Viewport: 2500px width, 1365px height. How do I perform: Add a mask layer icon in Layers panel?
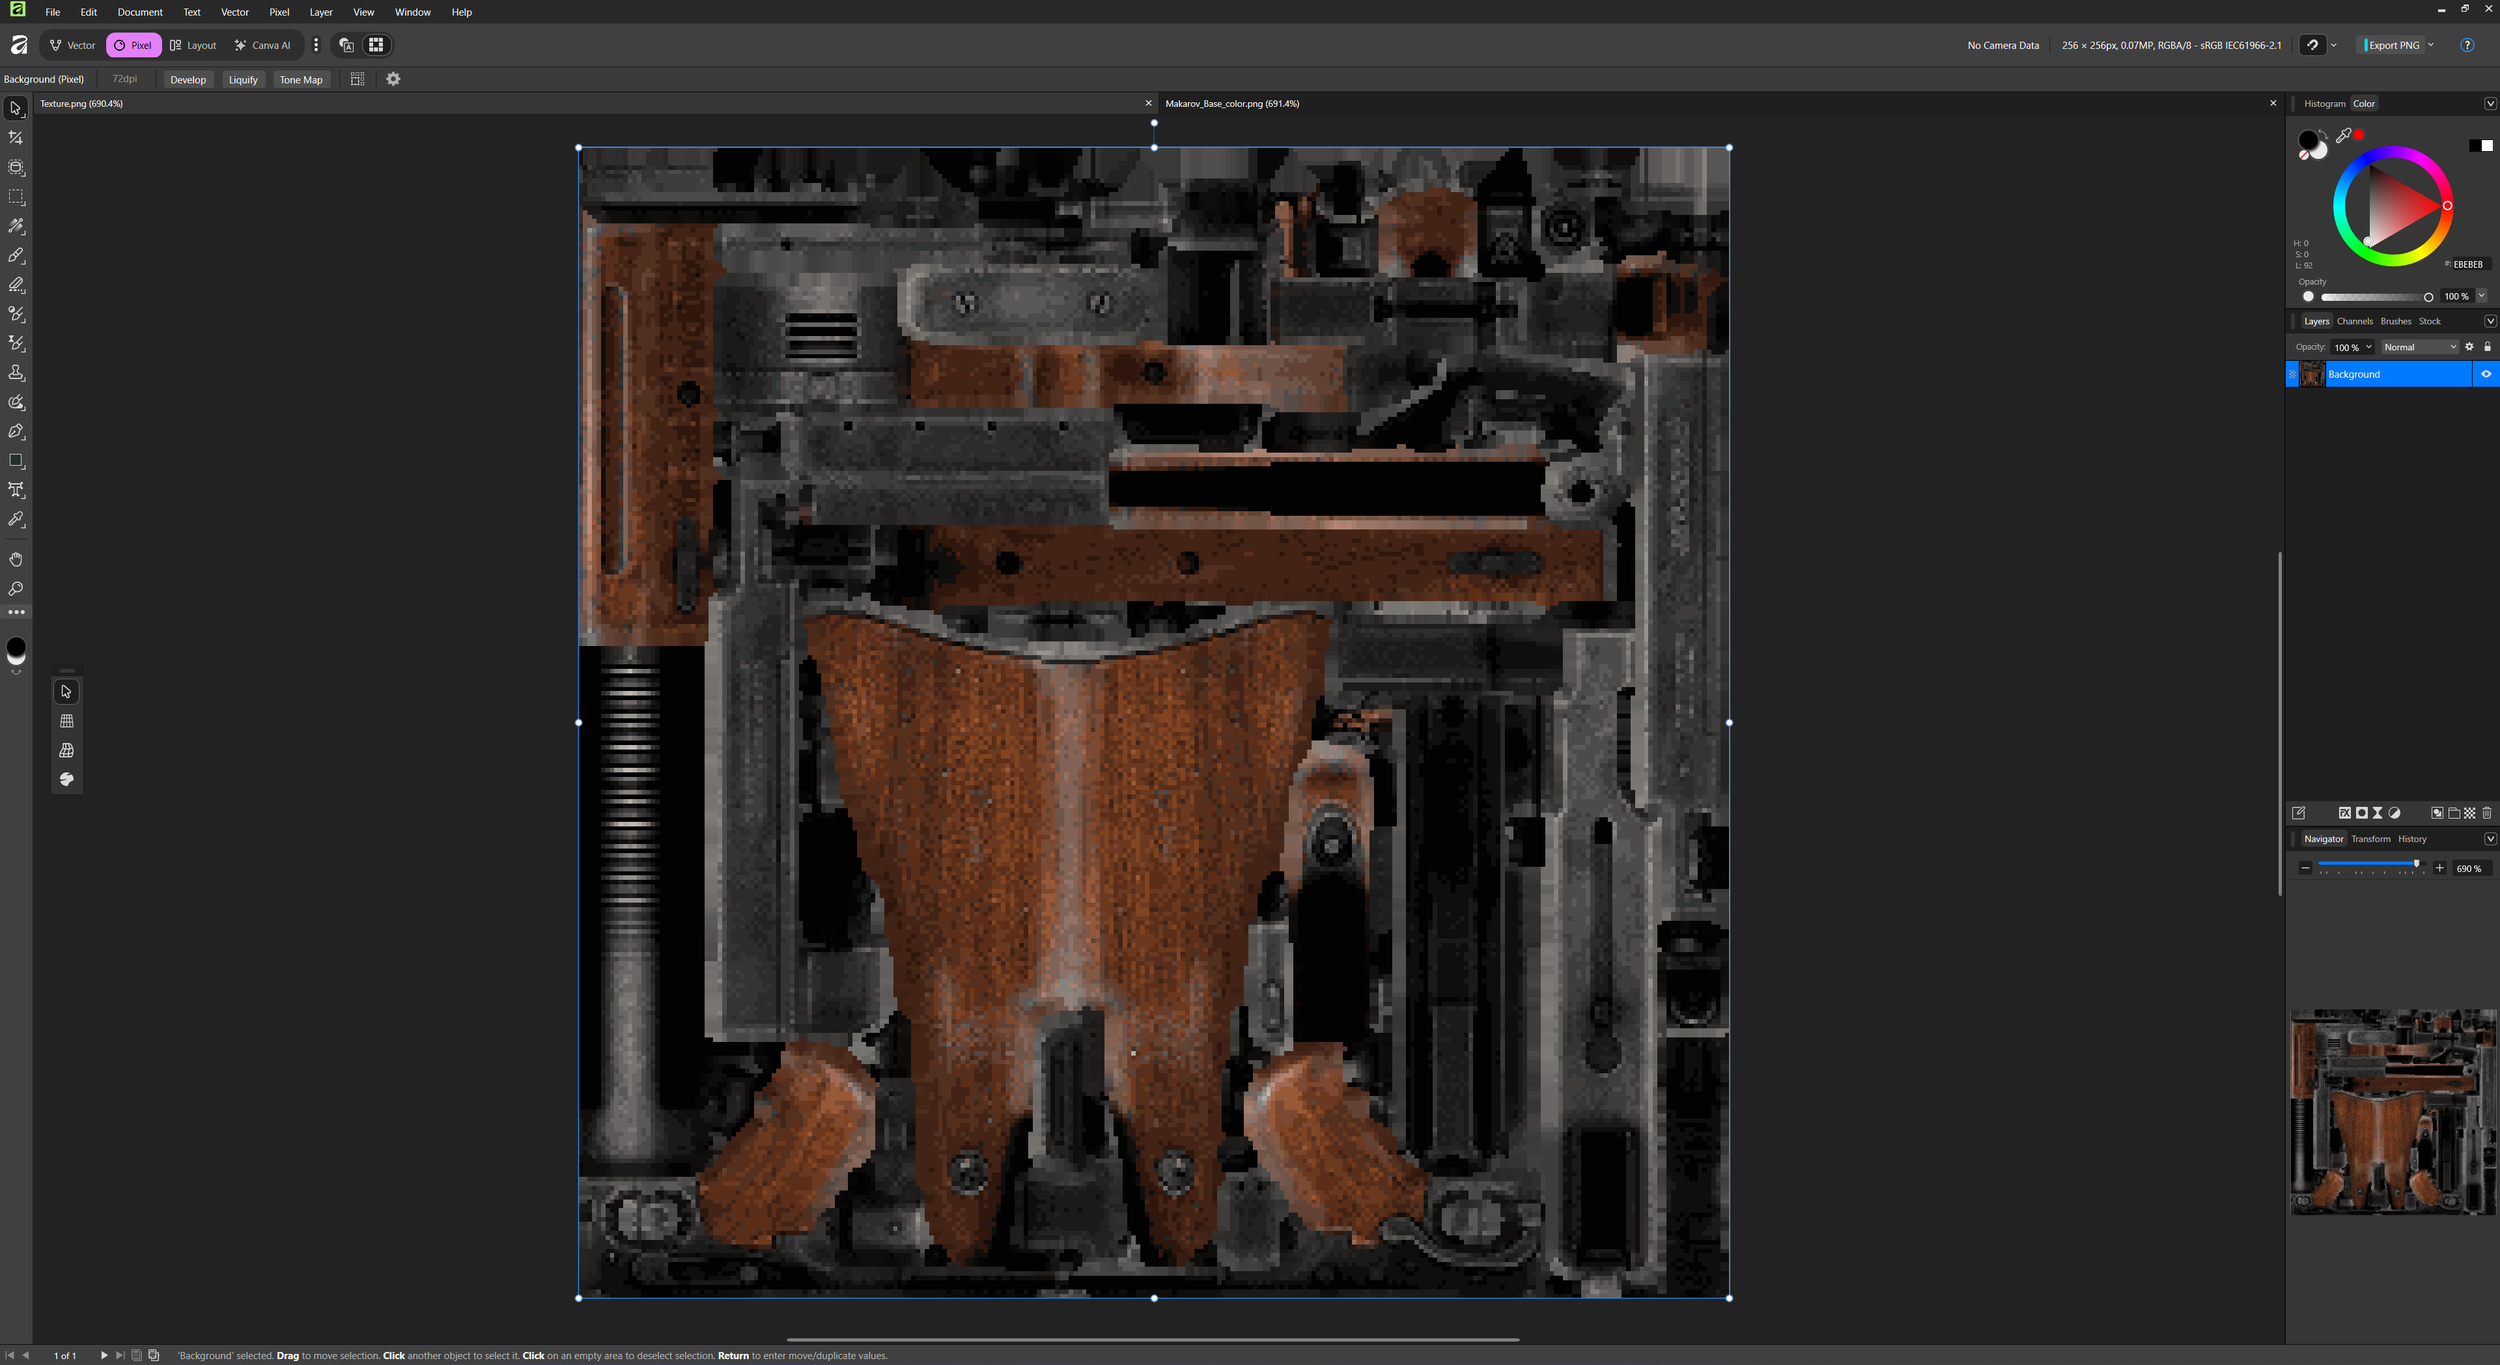2361,813
